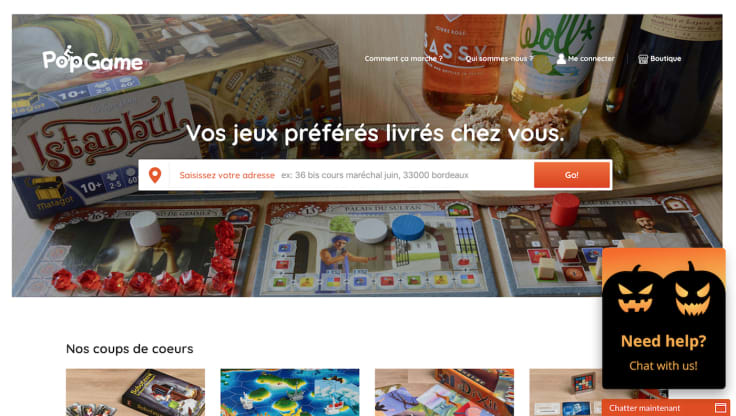This screenshot has width=736, height=416.
Task: Click the PopGame logo
Action: 92,59
